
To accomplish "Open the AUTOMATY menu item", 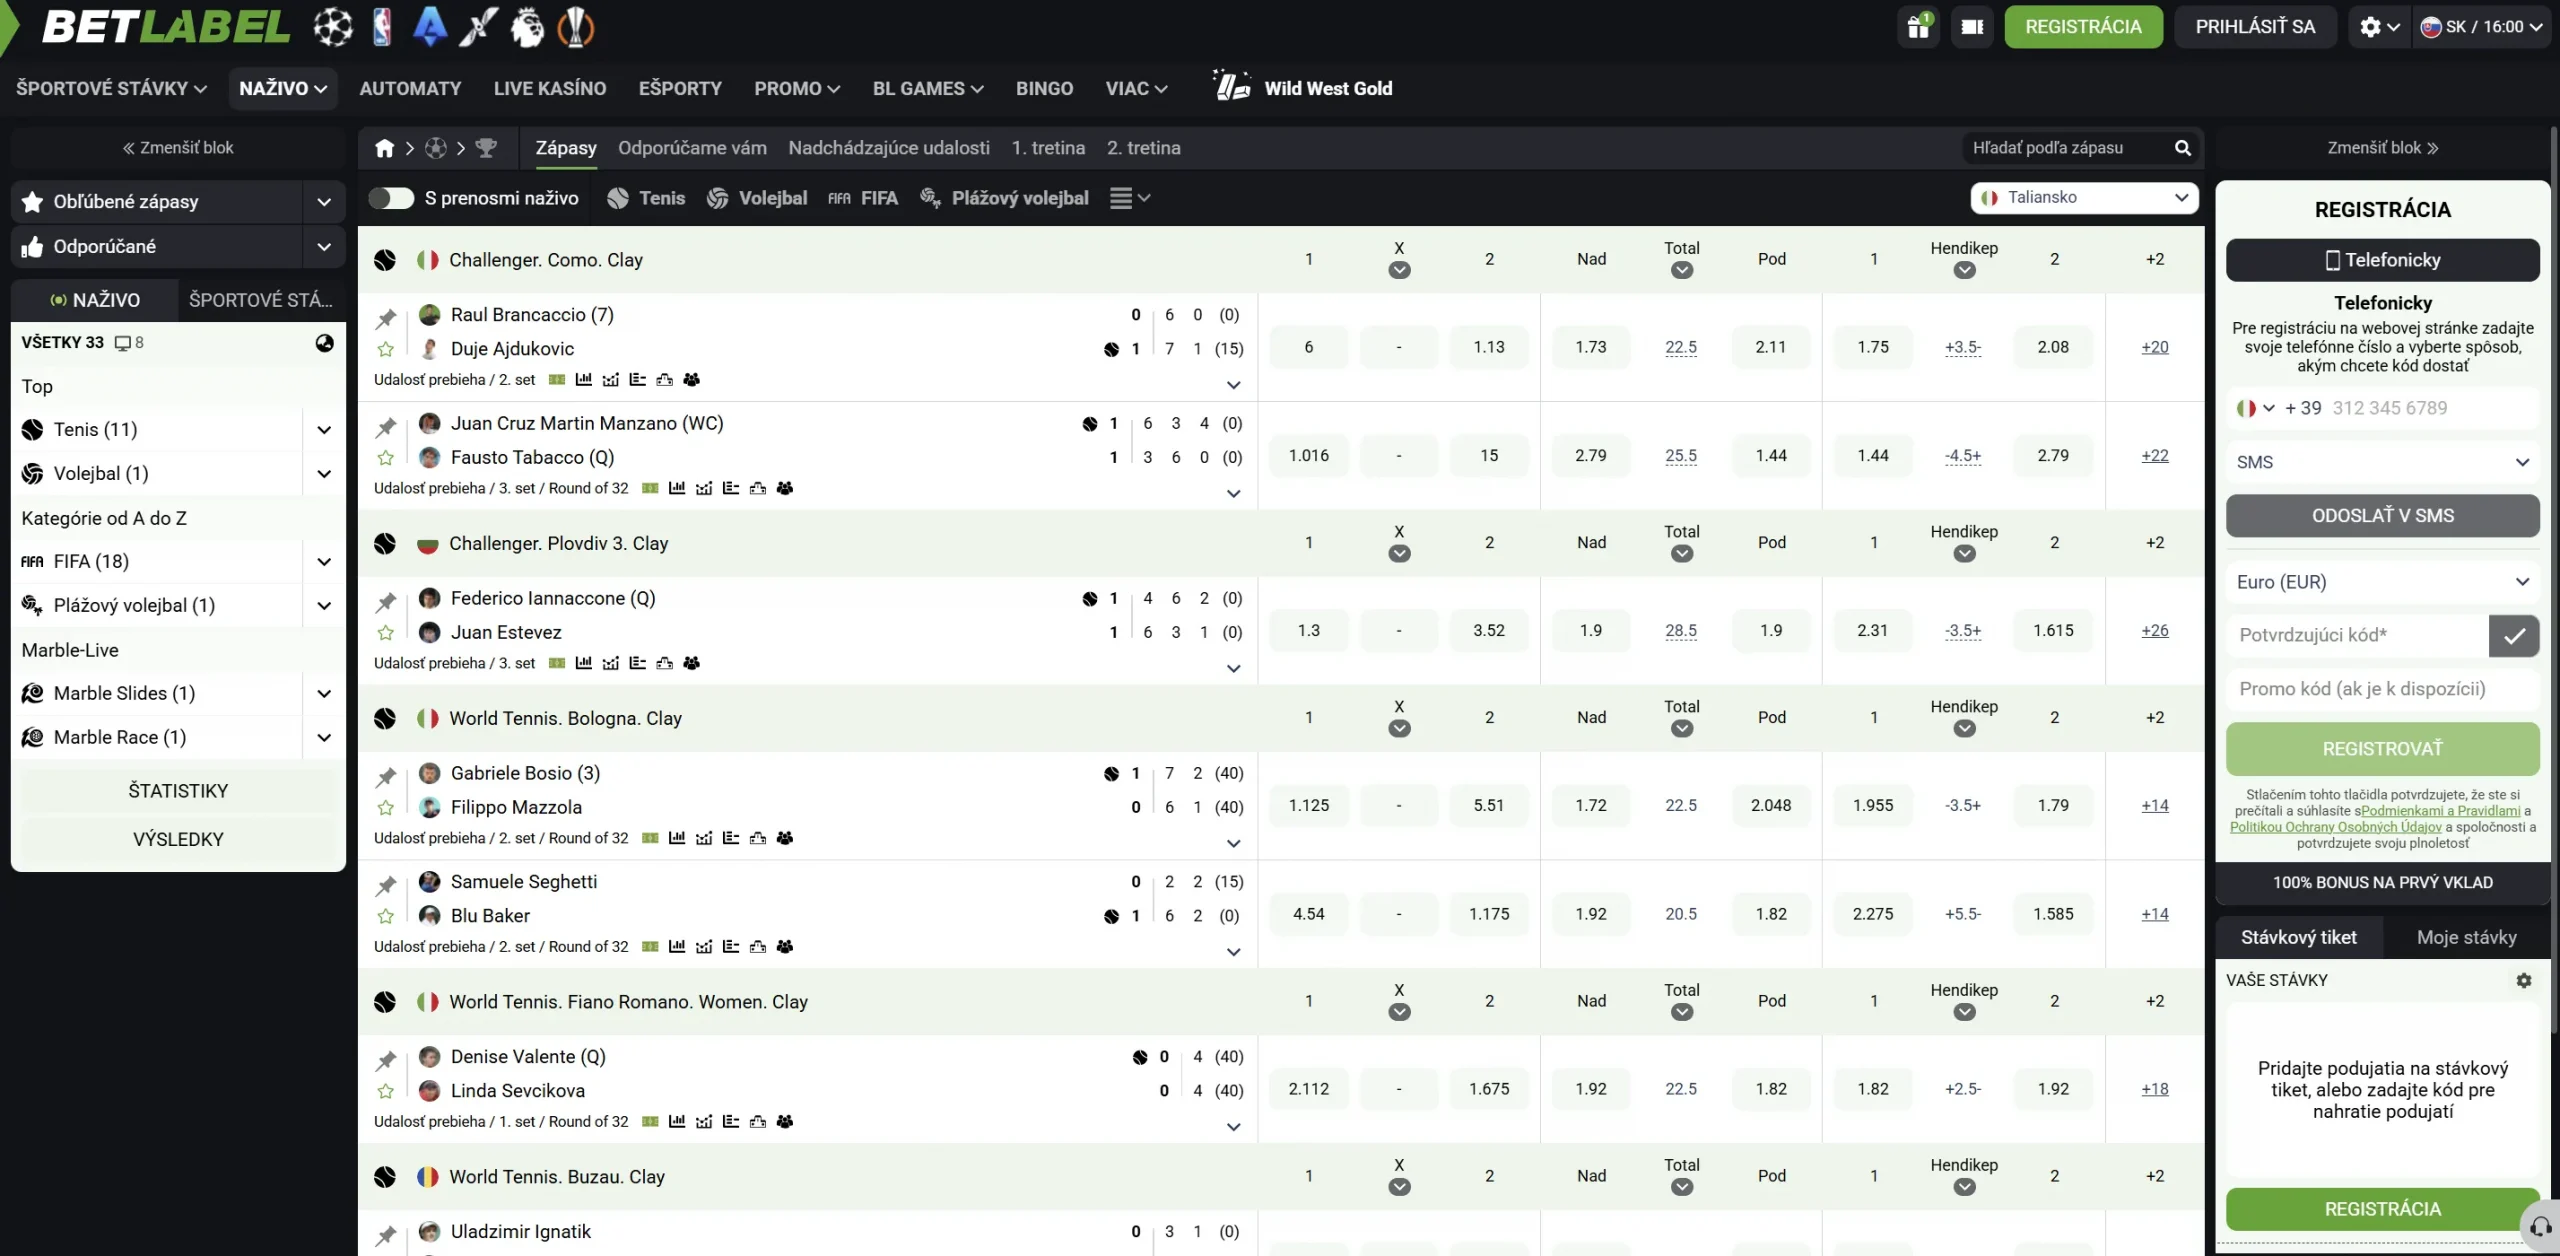I will (x=411, y=88).
